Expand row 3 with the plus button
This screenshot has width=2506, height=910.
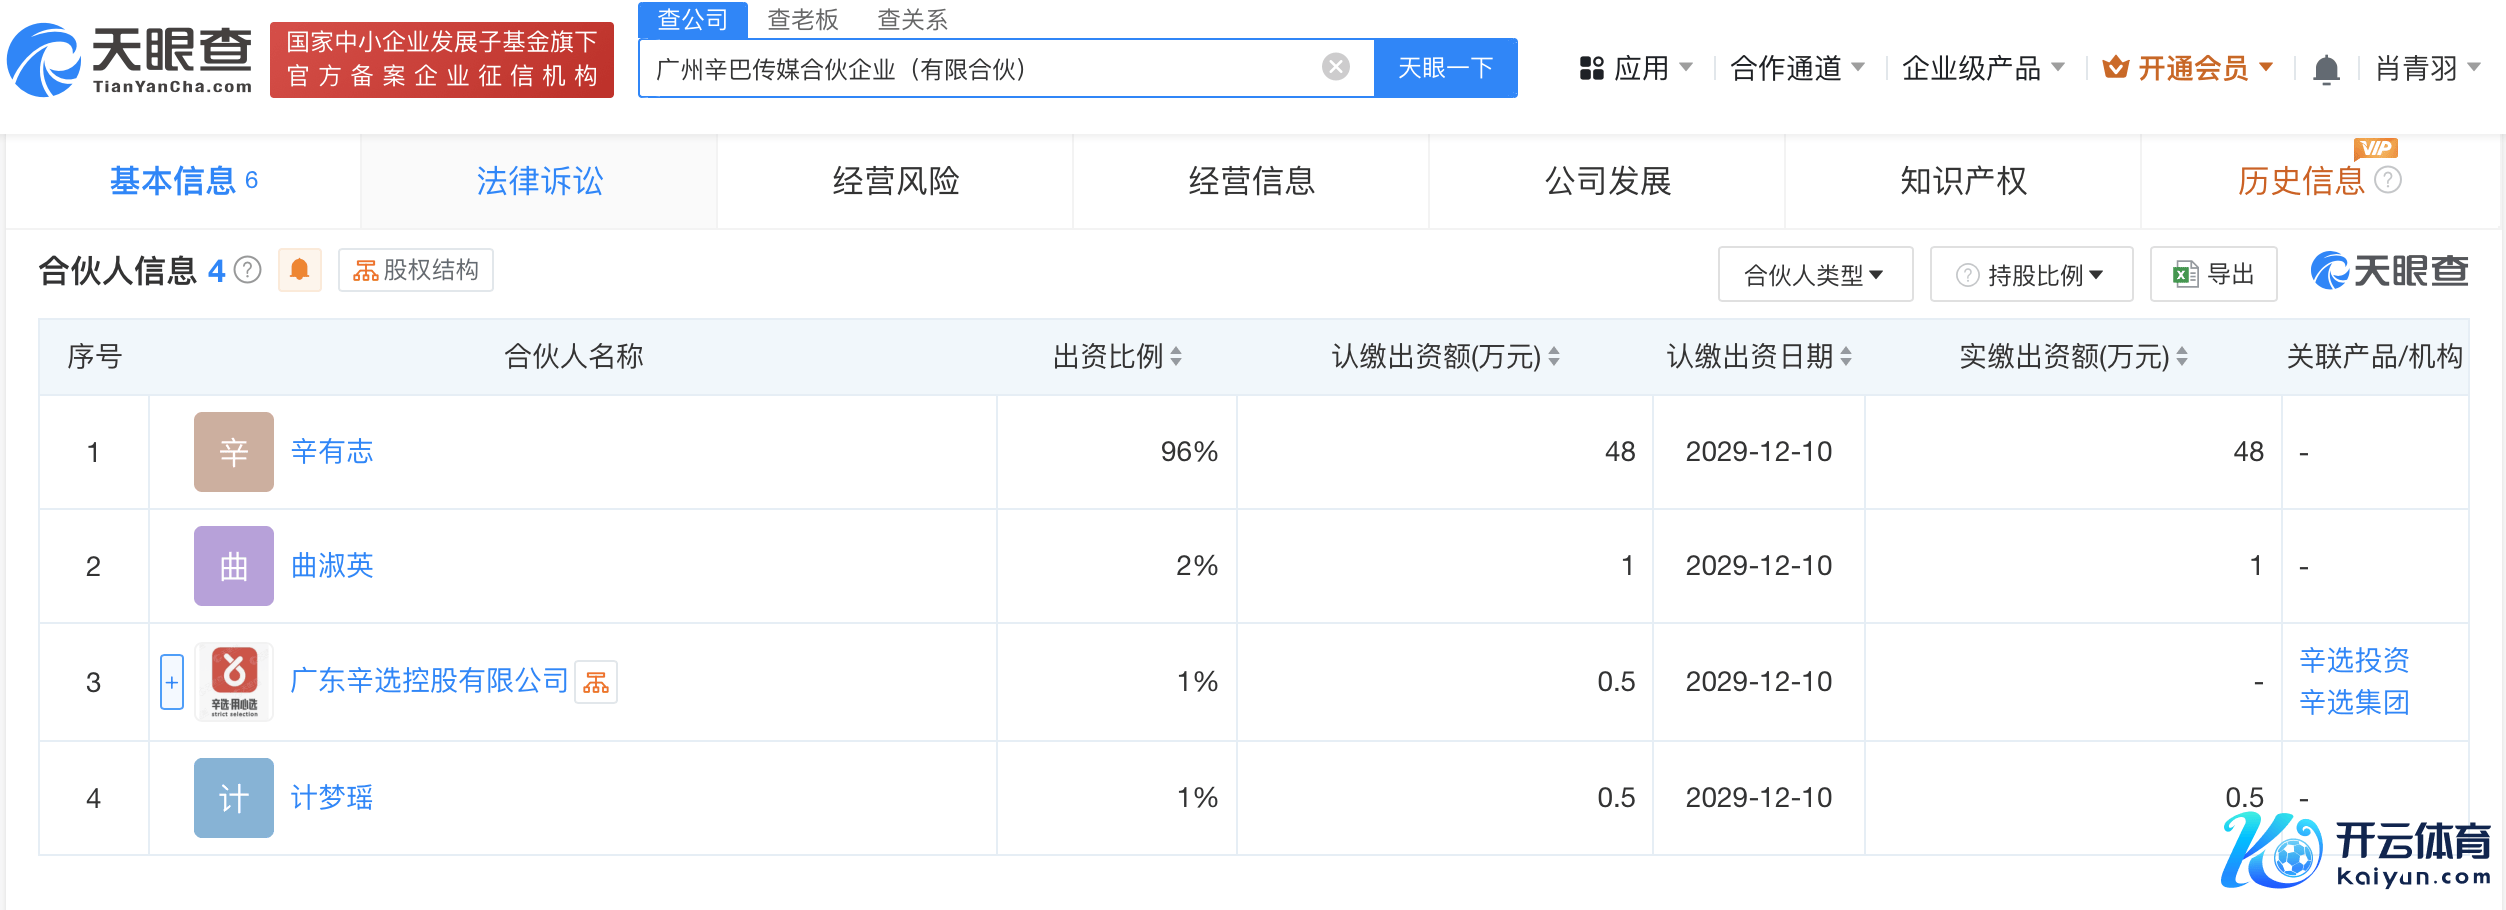click(172, 682)
